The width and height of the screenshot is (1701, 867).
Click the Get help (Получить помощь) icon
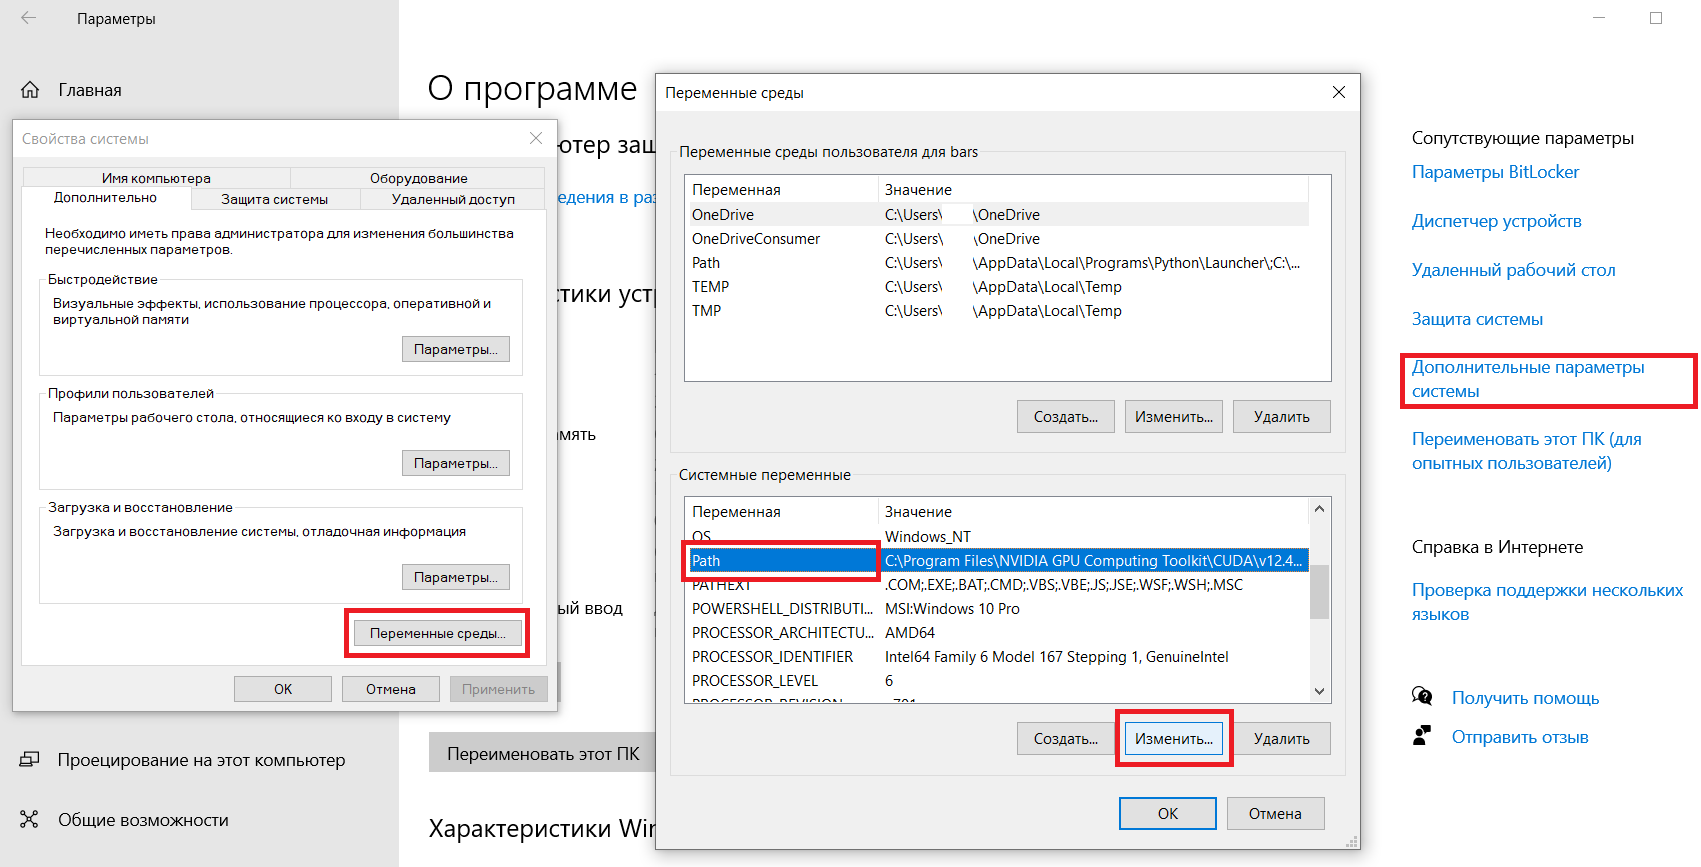(1422, 697)
